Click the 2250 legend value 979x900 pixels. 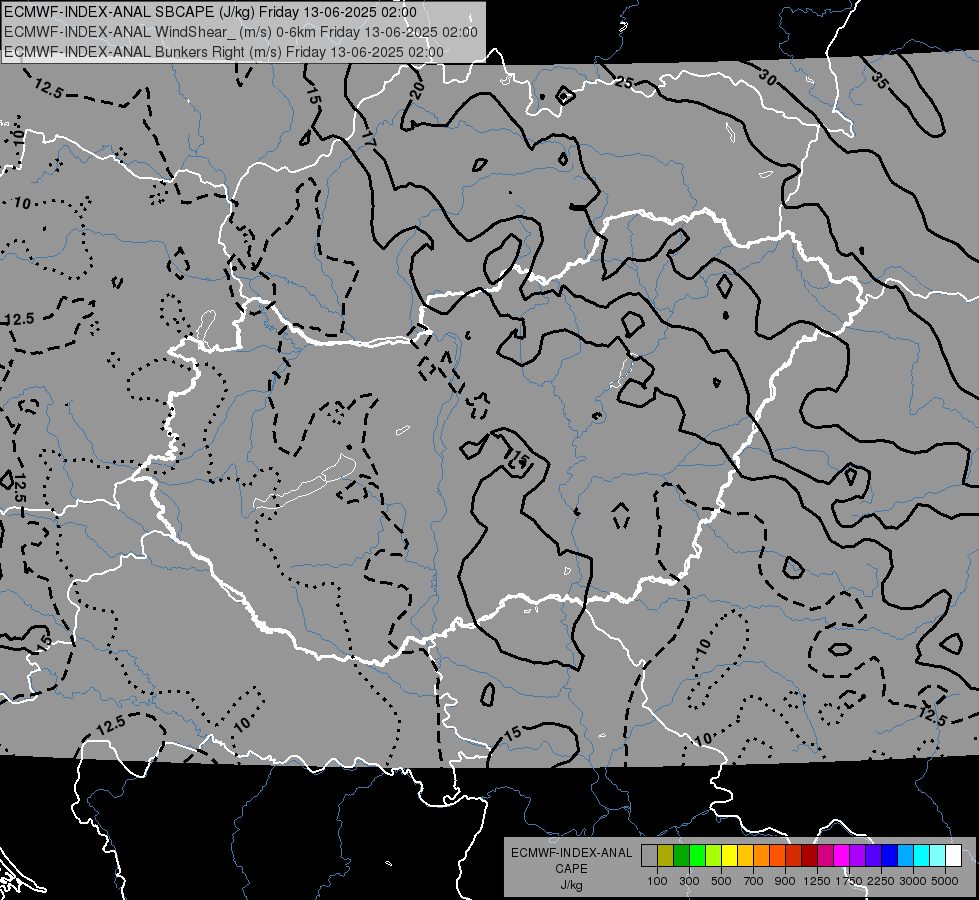[881, 881]
